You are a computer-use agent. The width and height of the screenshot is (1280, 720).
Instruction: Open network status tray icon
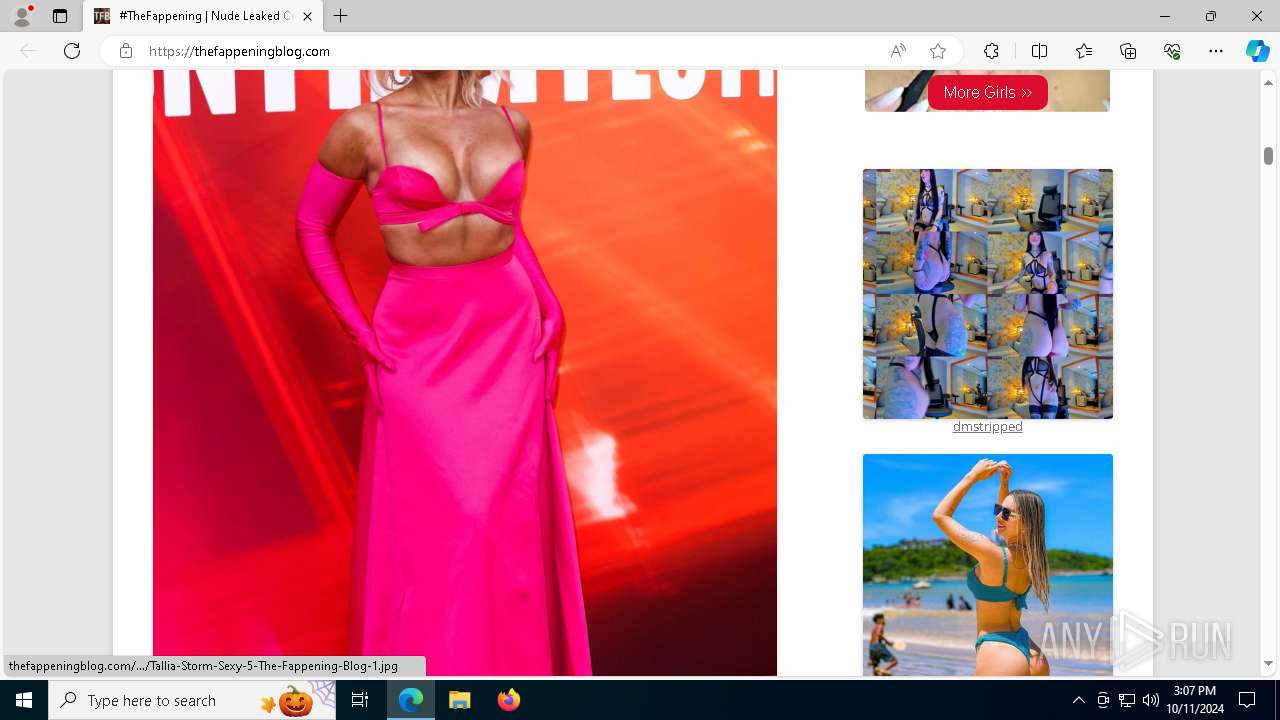[1127, 700]
